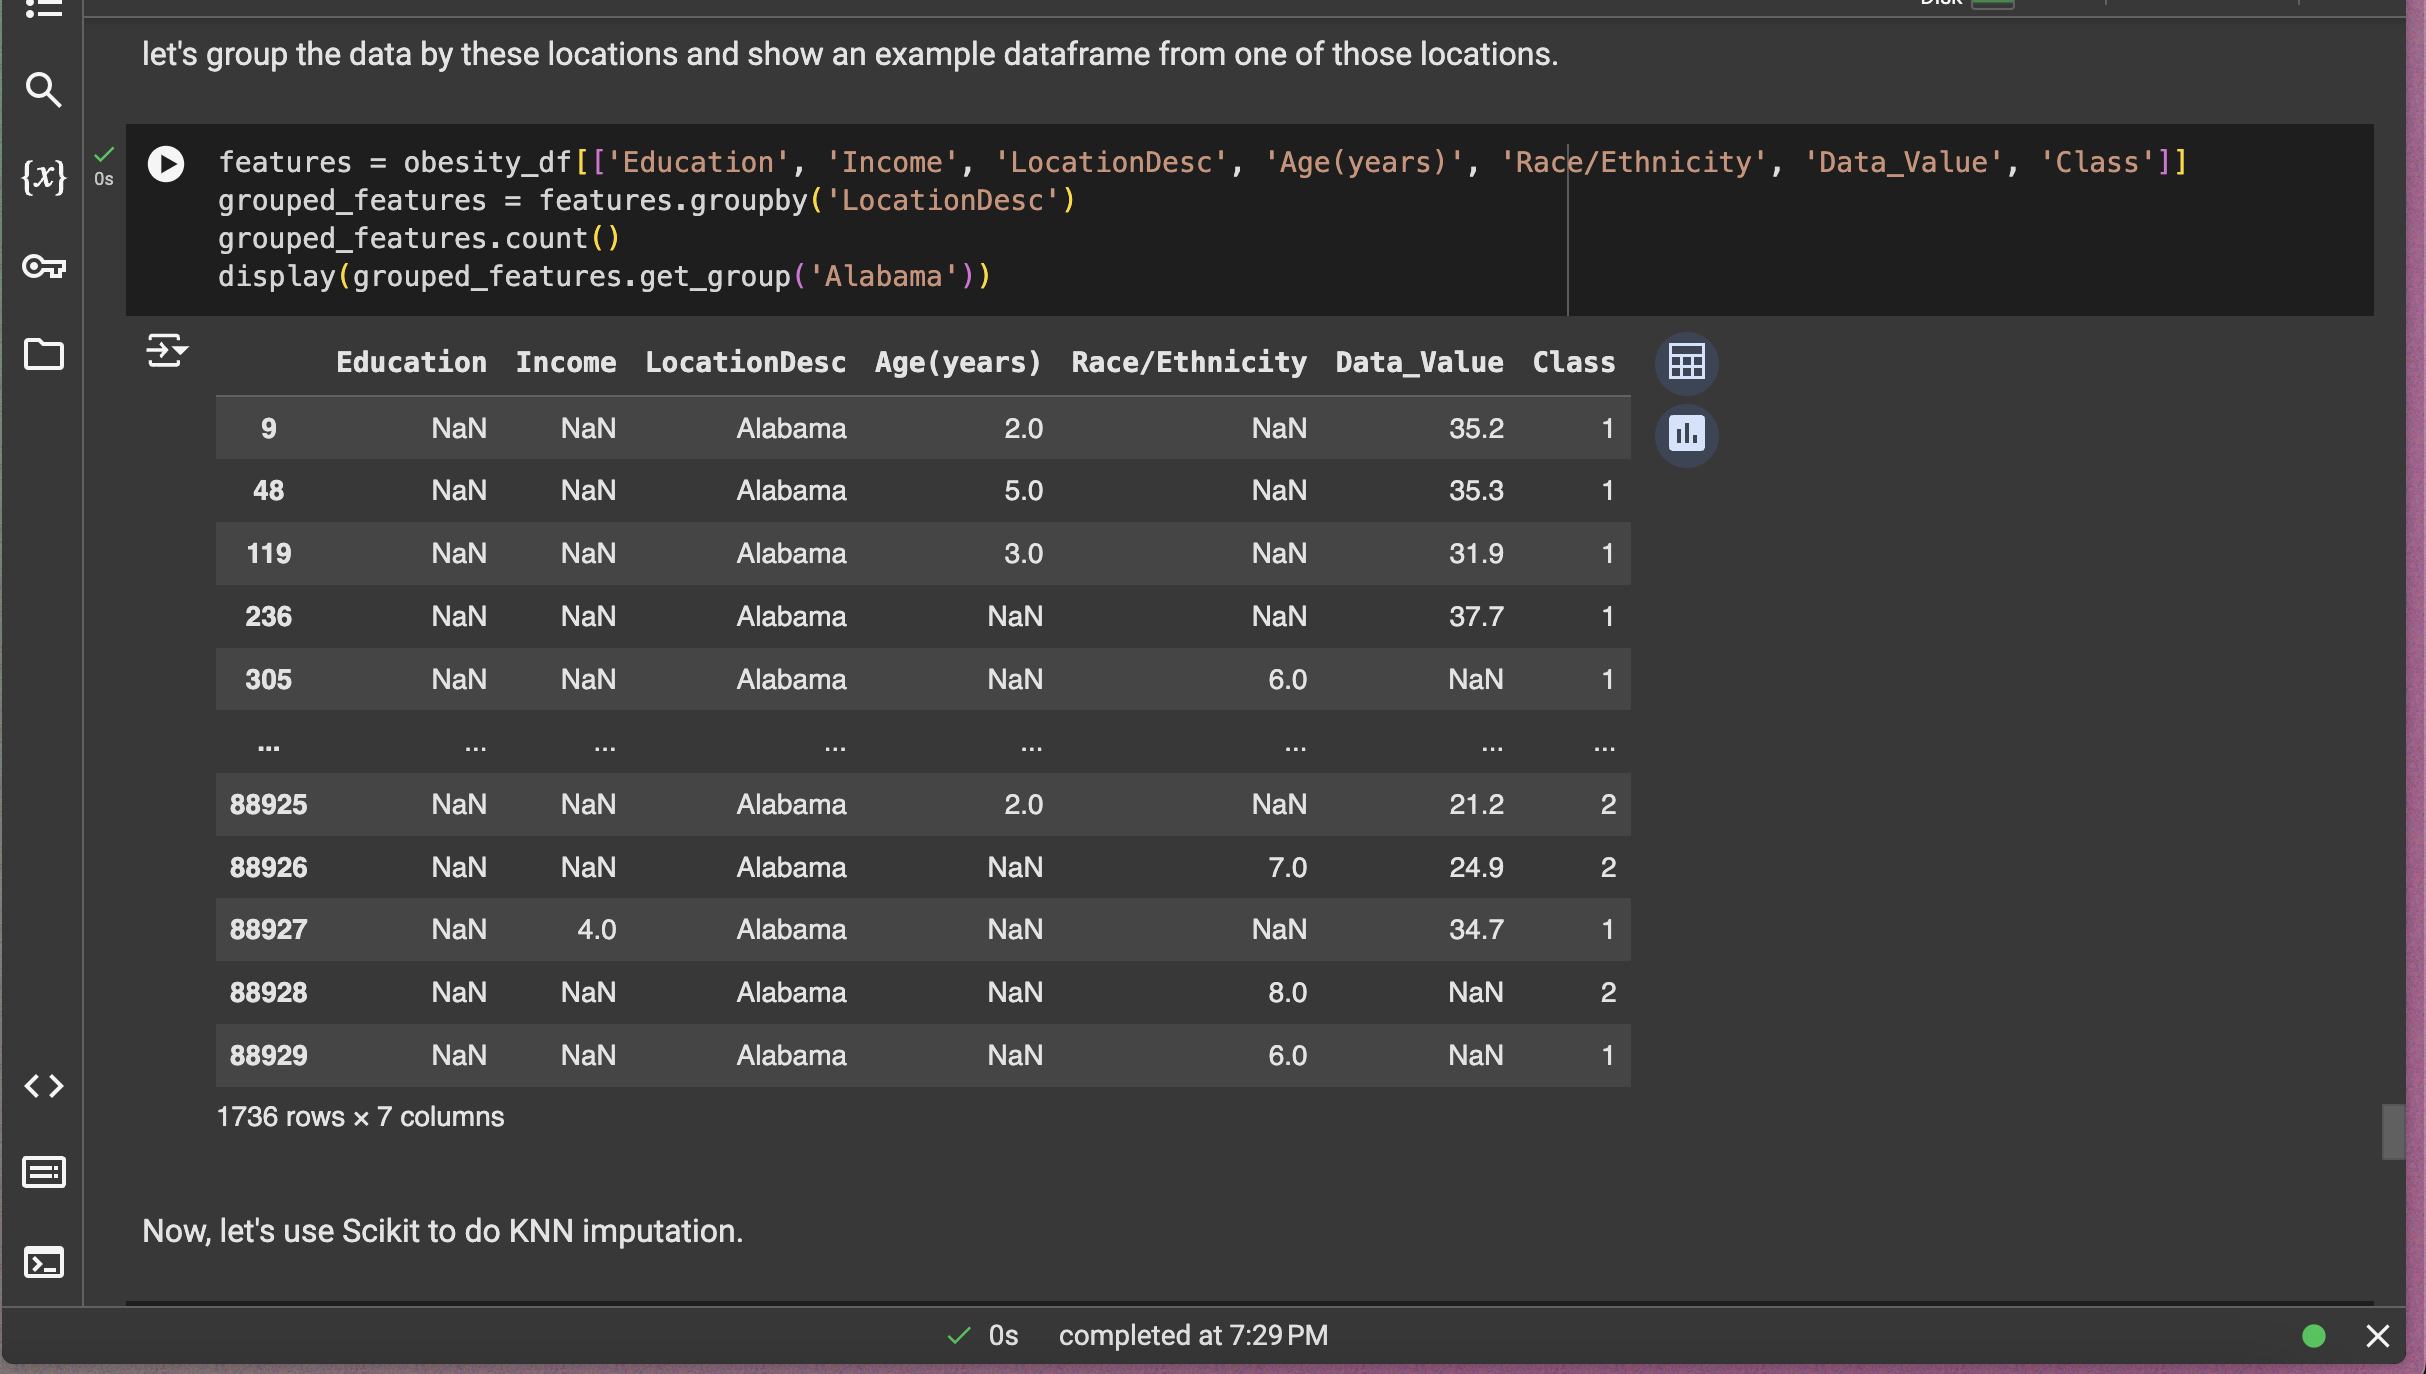Select the KNN imputation text cell
The image size is (2426, 1374).
click(442, 1231)
